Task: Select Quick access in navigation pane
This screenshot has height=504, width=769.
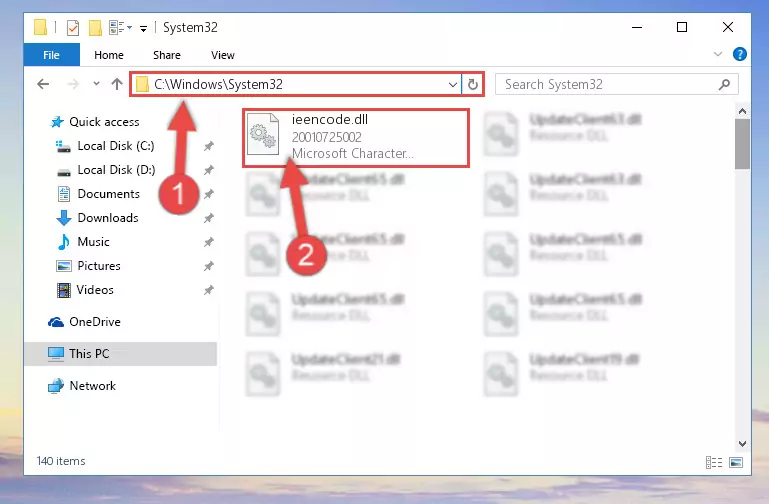Action: point(95,122)
